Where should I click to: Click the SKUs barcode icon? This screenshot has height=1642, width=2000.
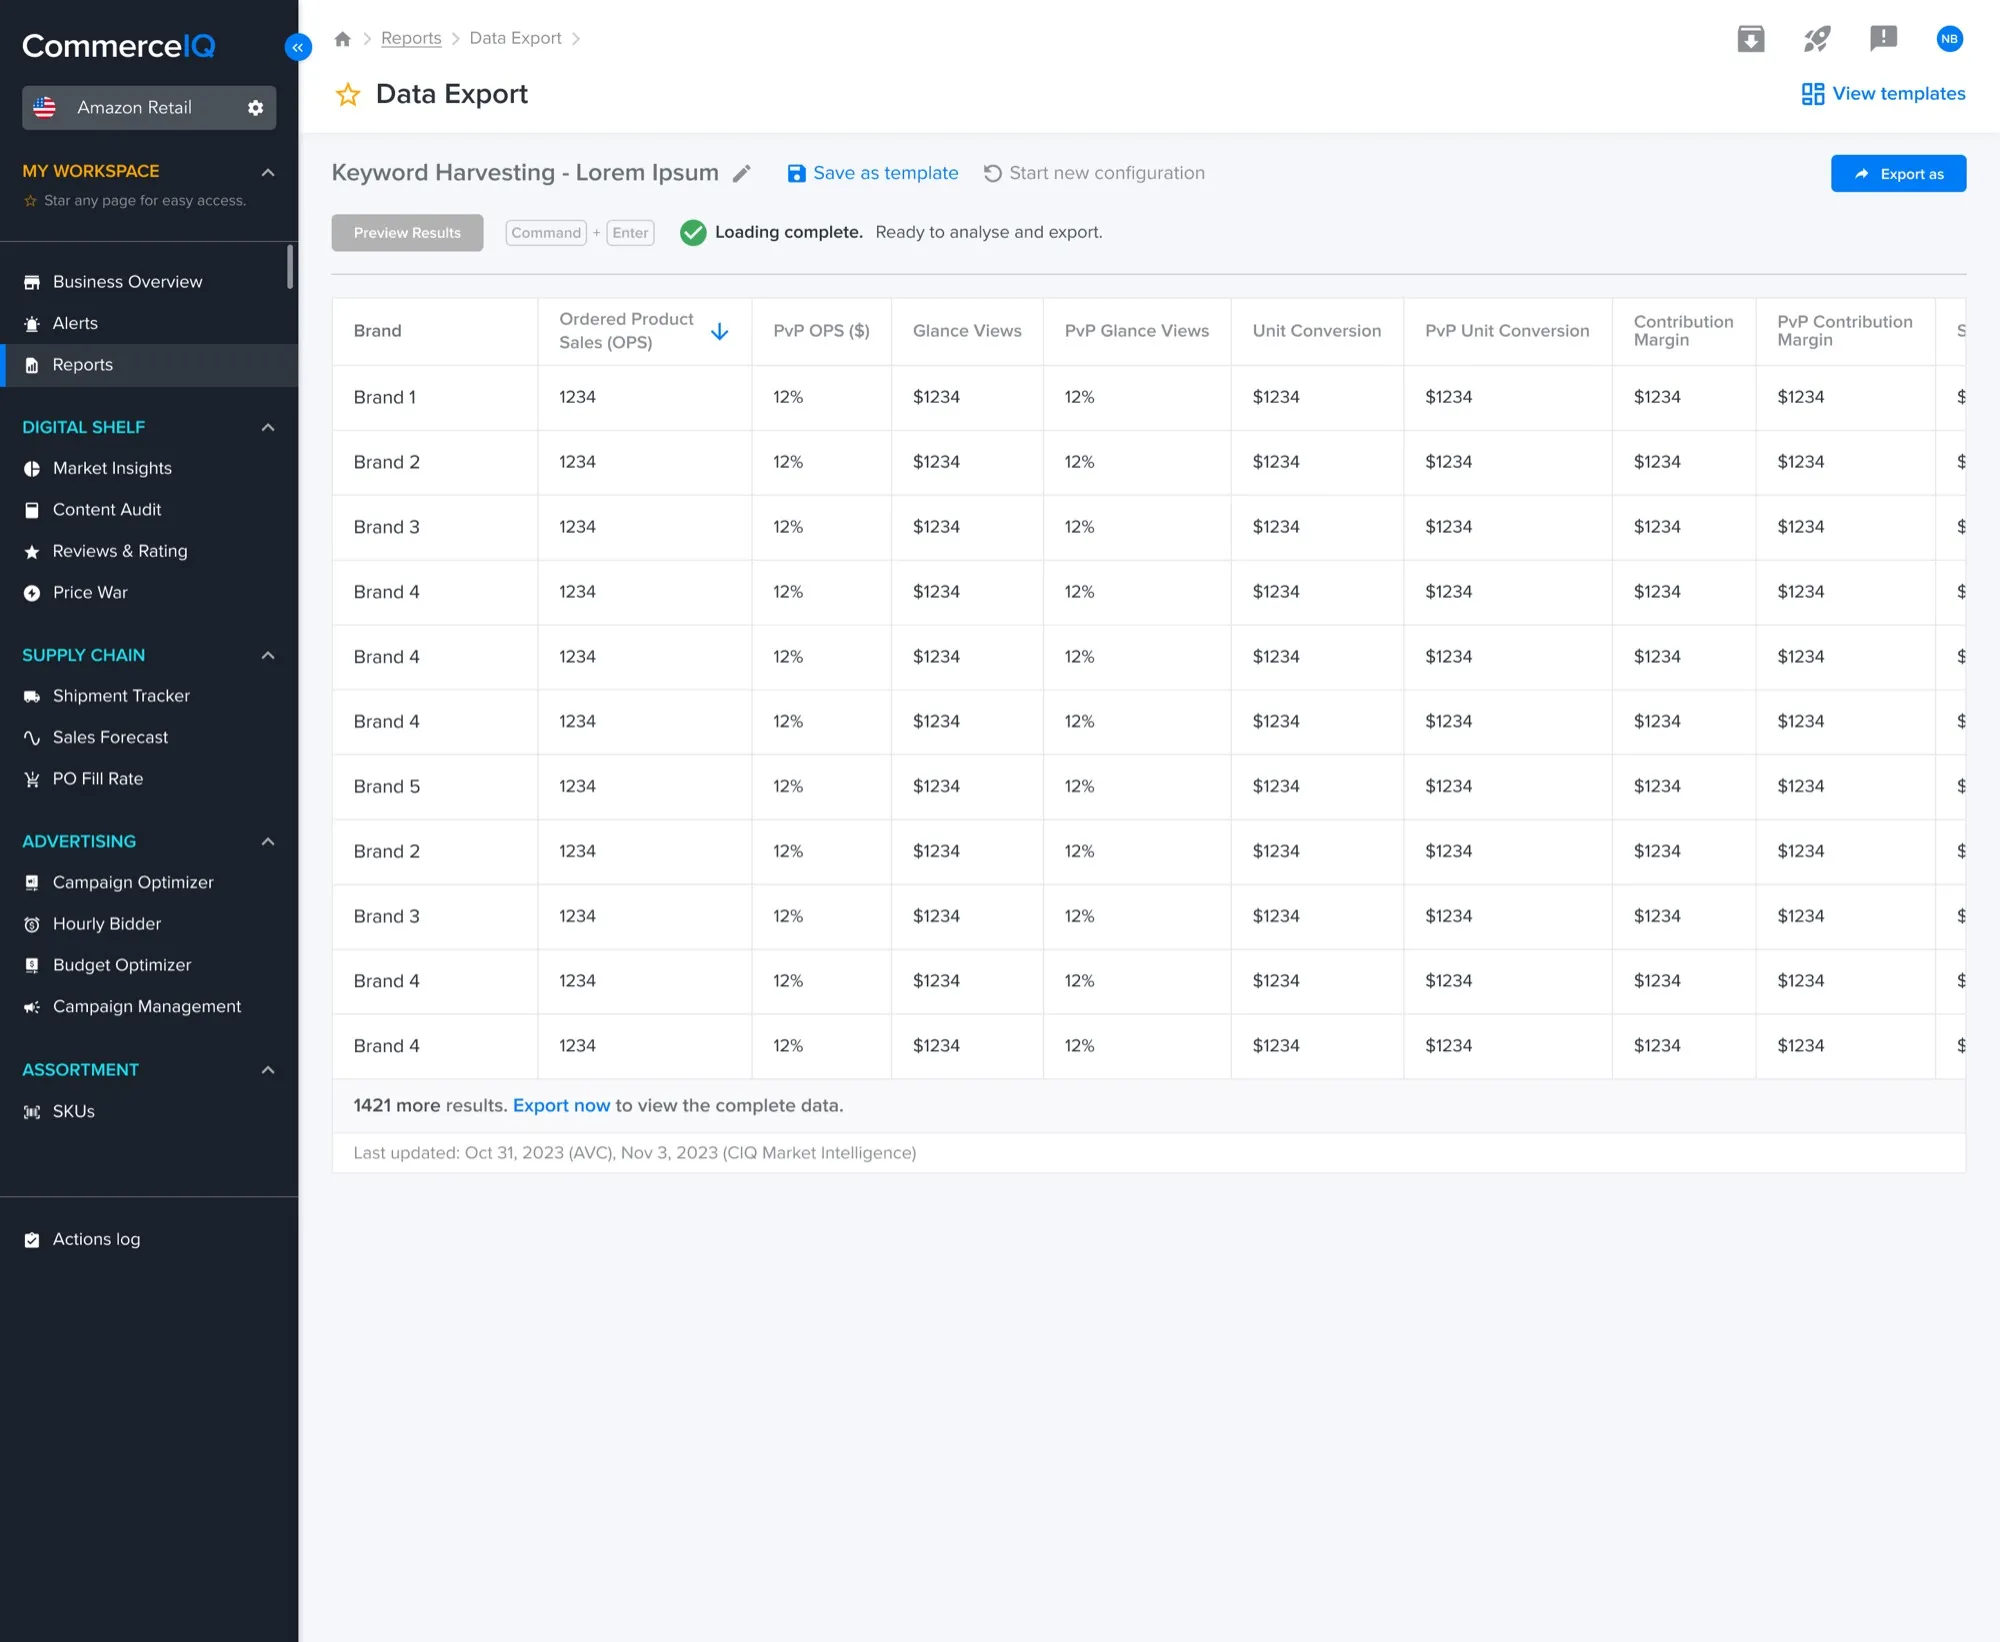[32, 1112]
